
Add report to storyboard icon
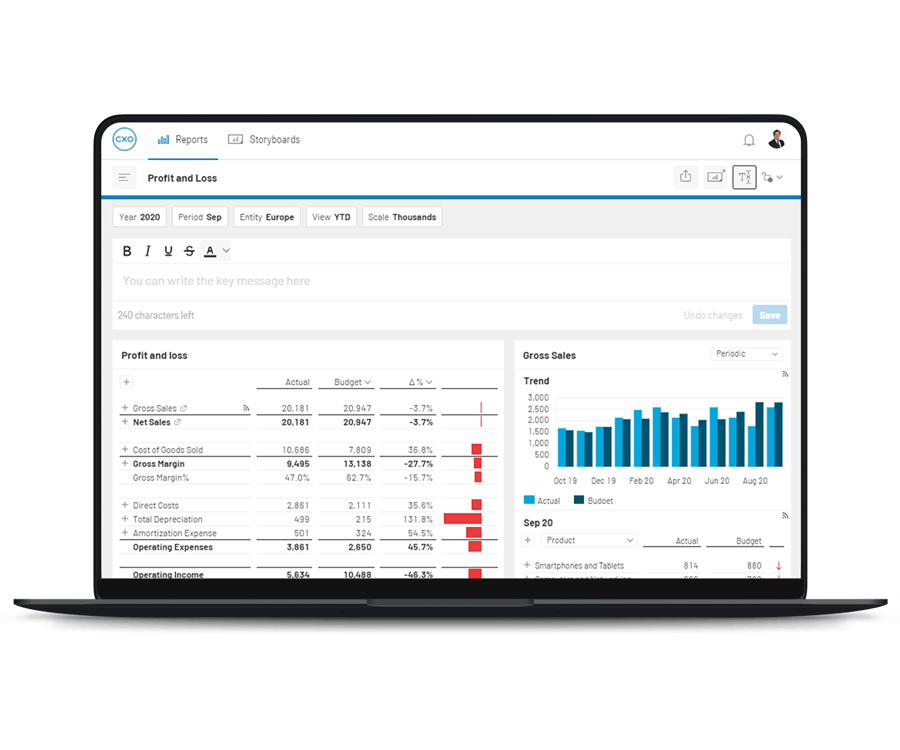(x=715, y=177)
